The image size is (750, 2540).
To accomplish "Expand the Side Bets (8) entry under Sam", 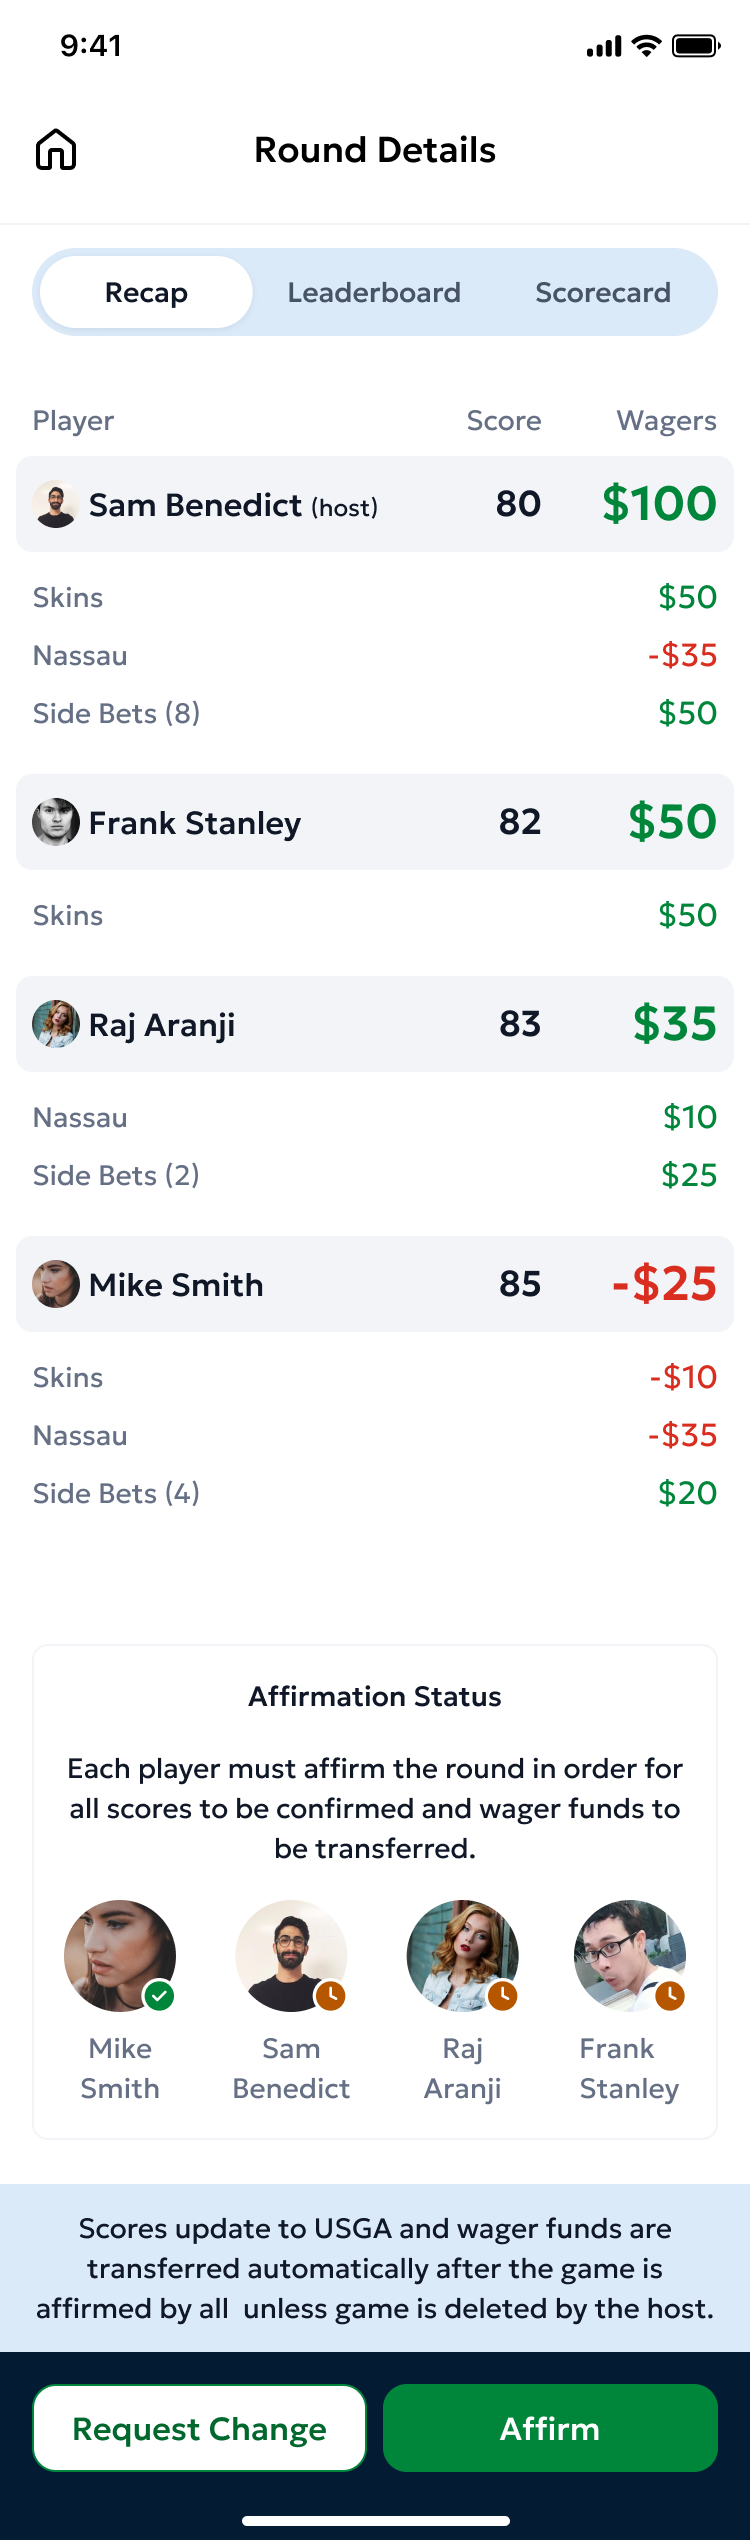I will [x=116, y=713].
